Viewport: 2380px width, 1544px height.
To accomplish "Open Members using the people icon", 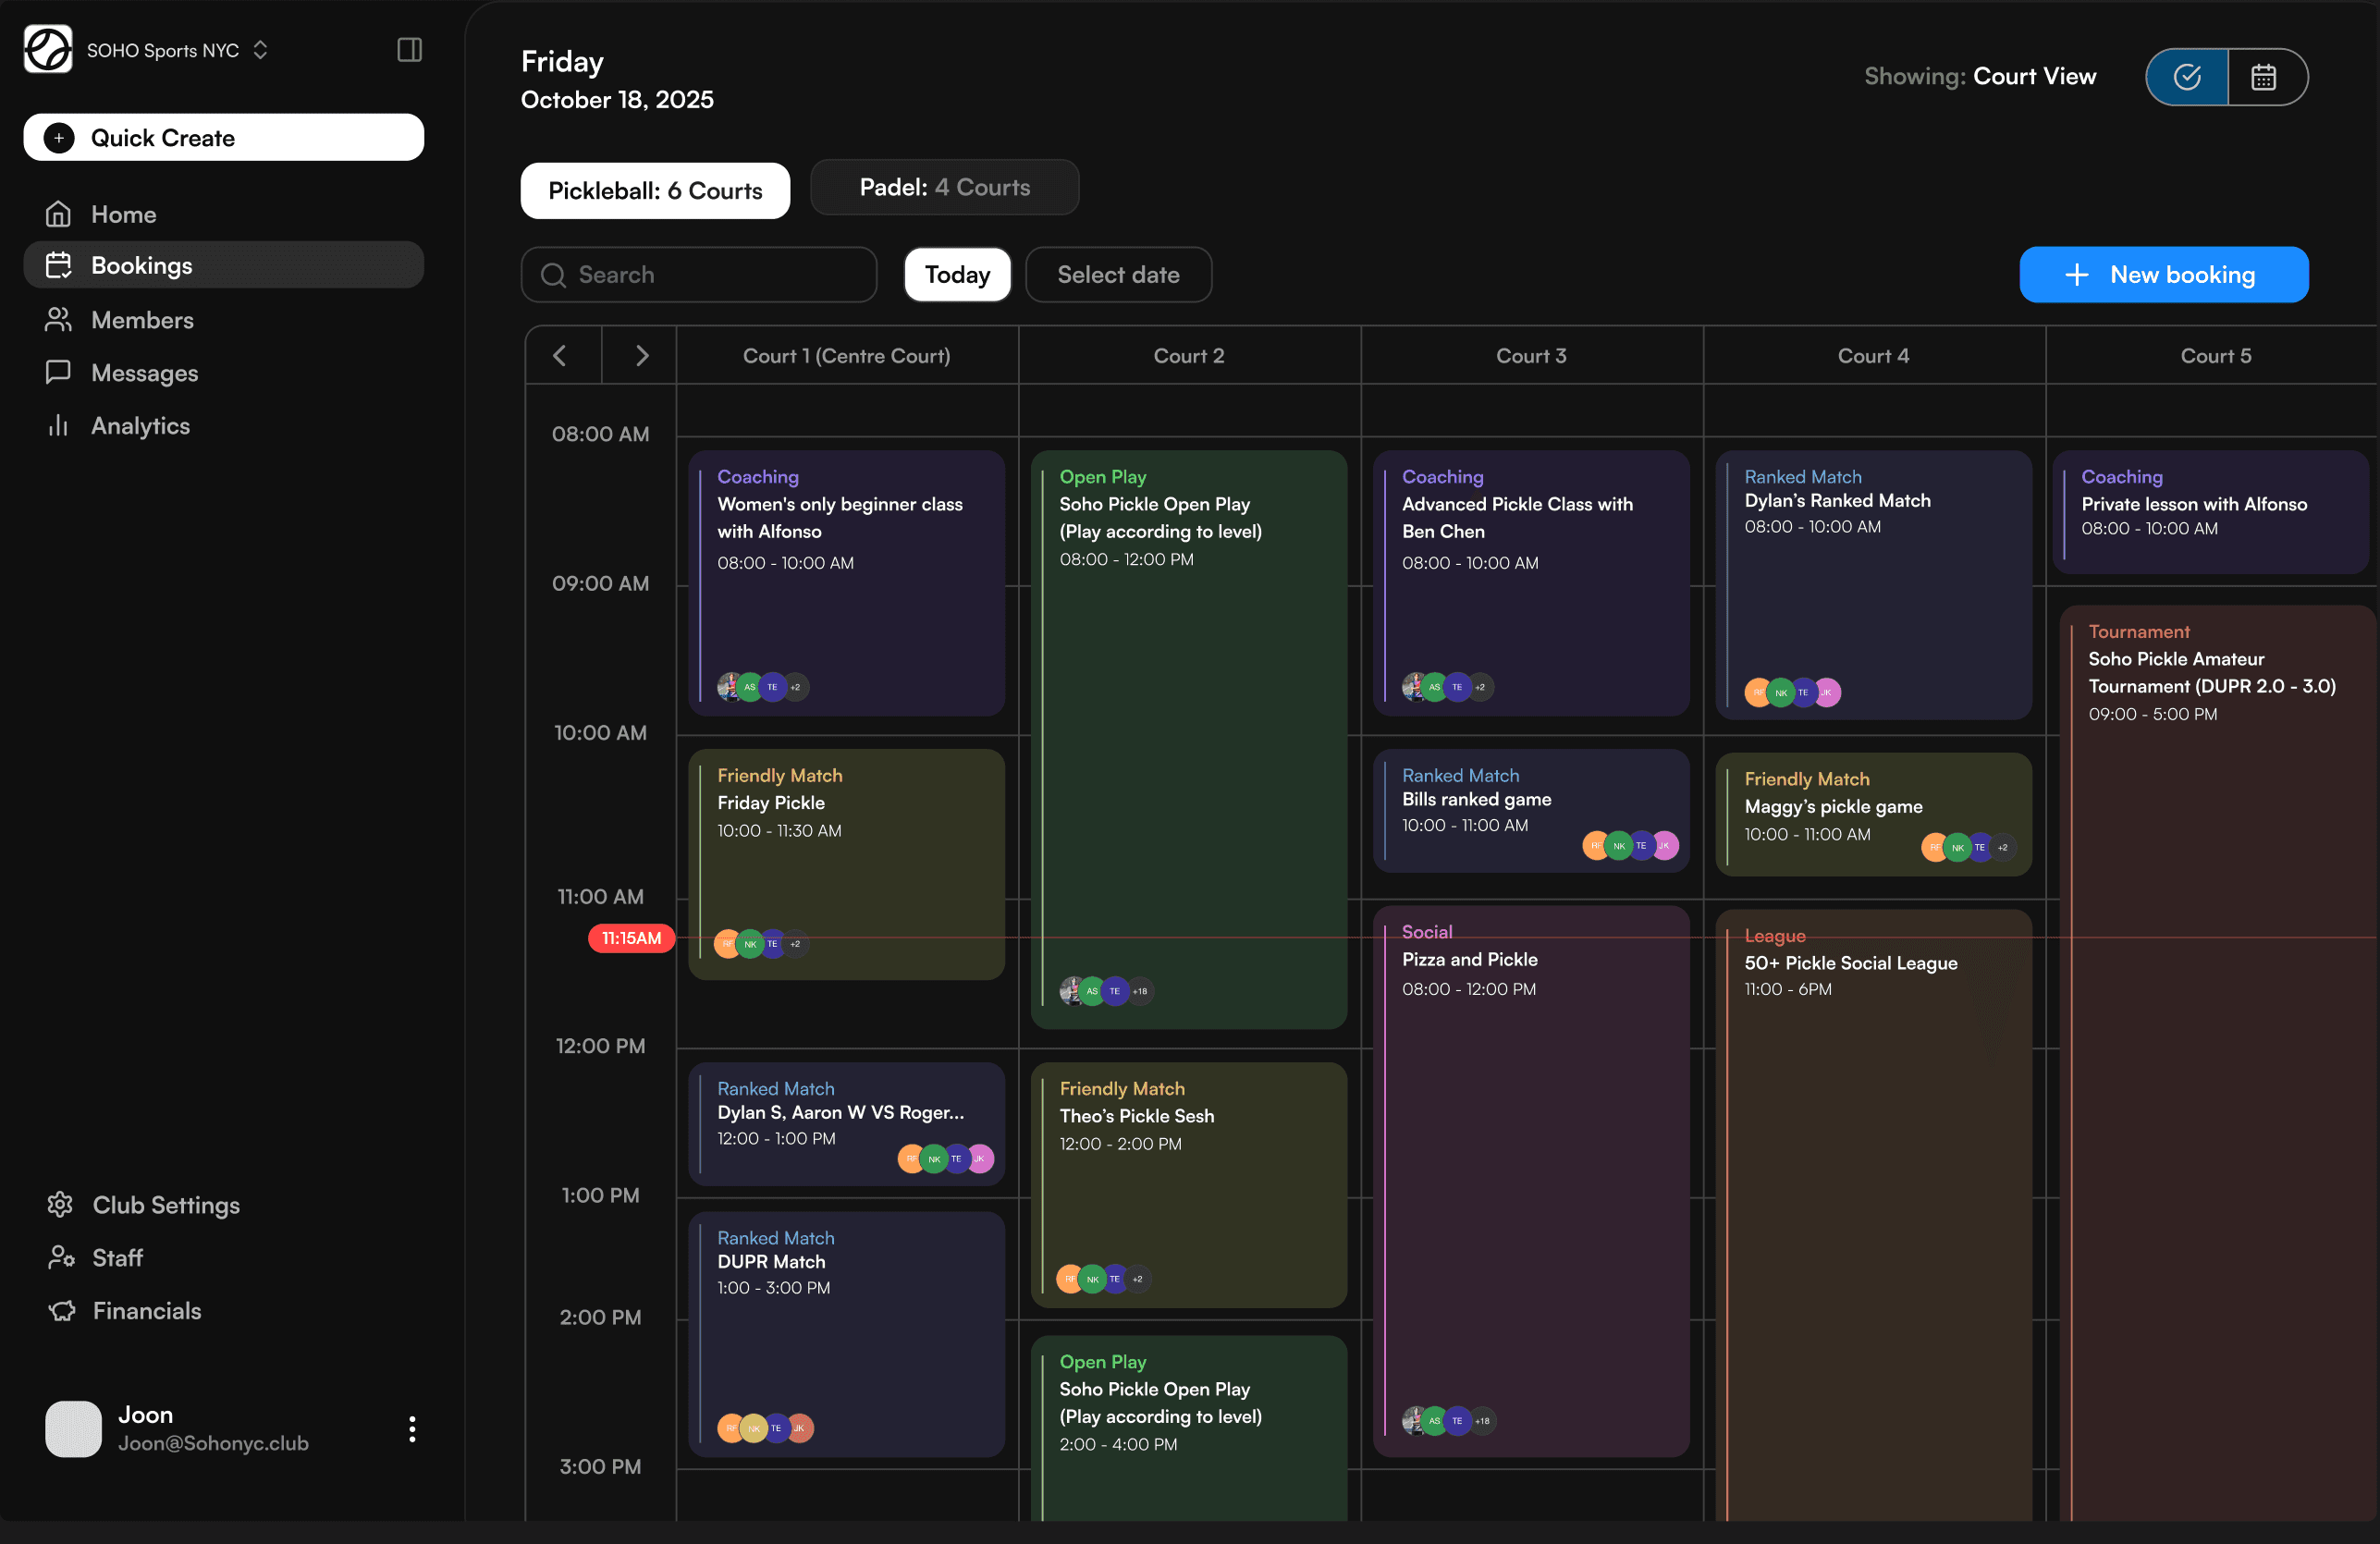I will [59, 319].
